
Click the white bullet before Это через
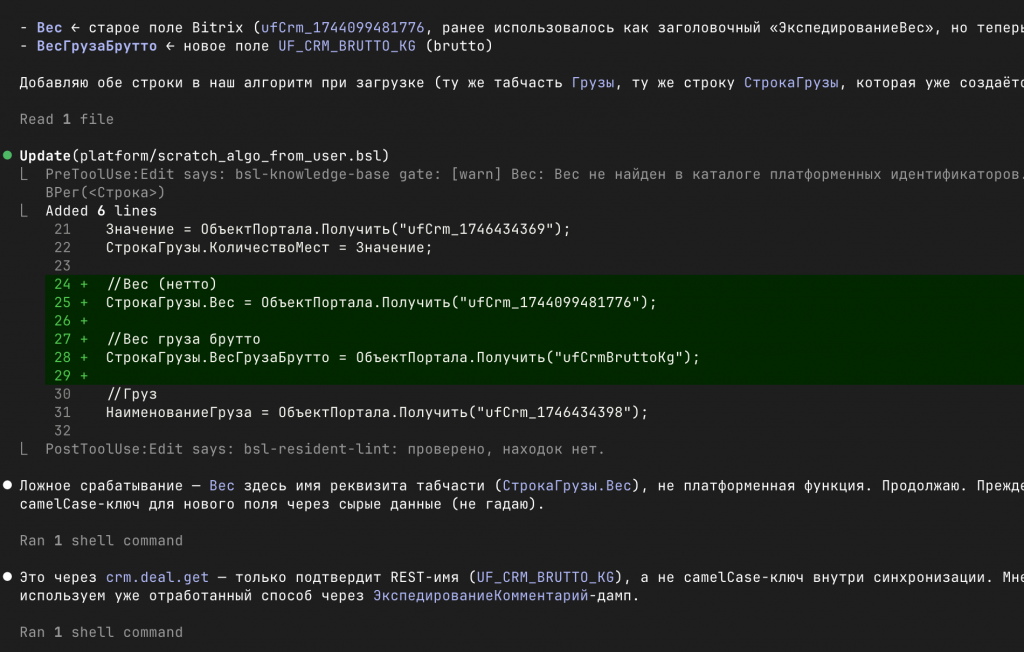[x=7, y=576]
